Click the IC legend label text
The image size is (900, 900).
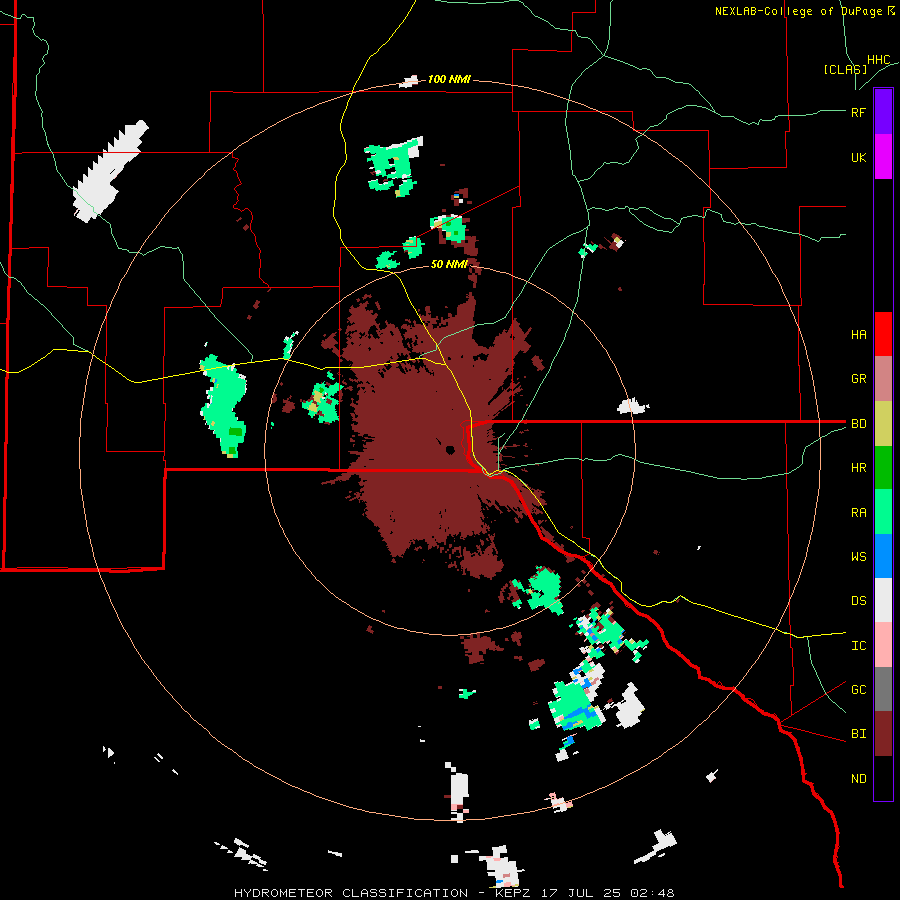click(x=859, y=646)
